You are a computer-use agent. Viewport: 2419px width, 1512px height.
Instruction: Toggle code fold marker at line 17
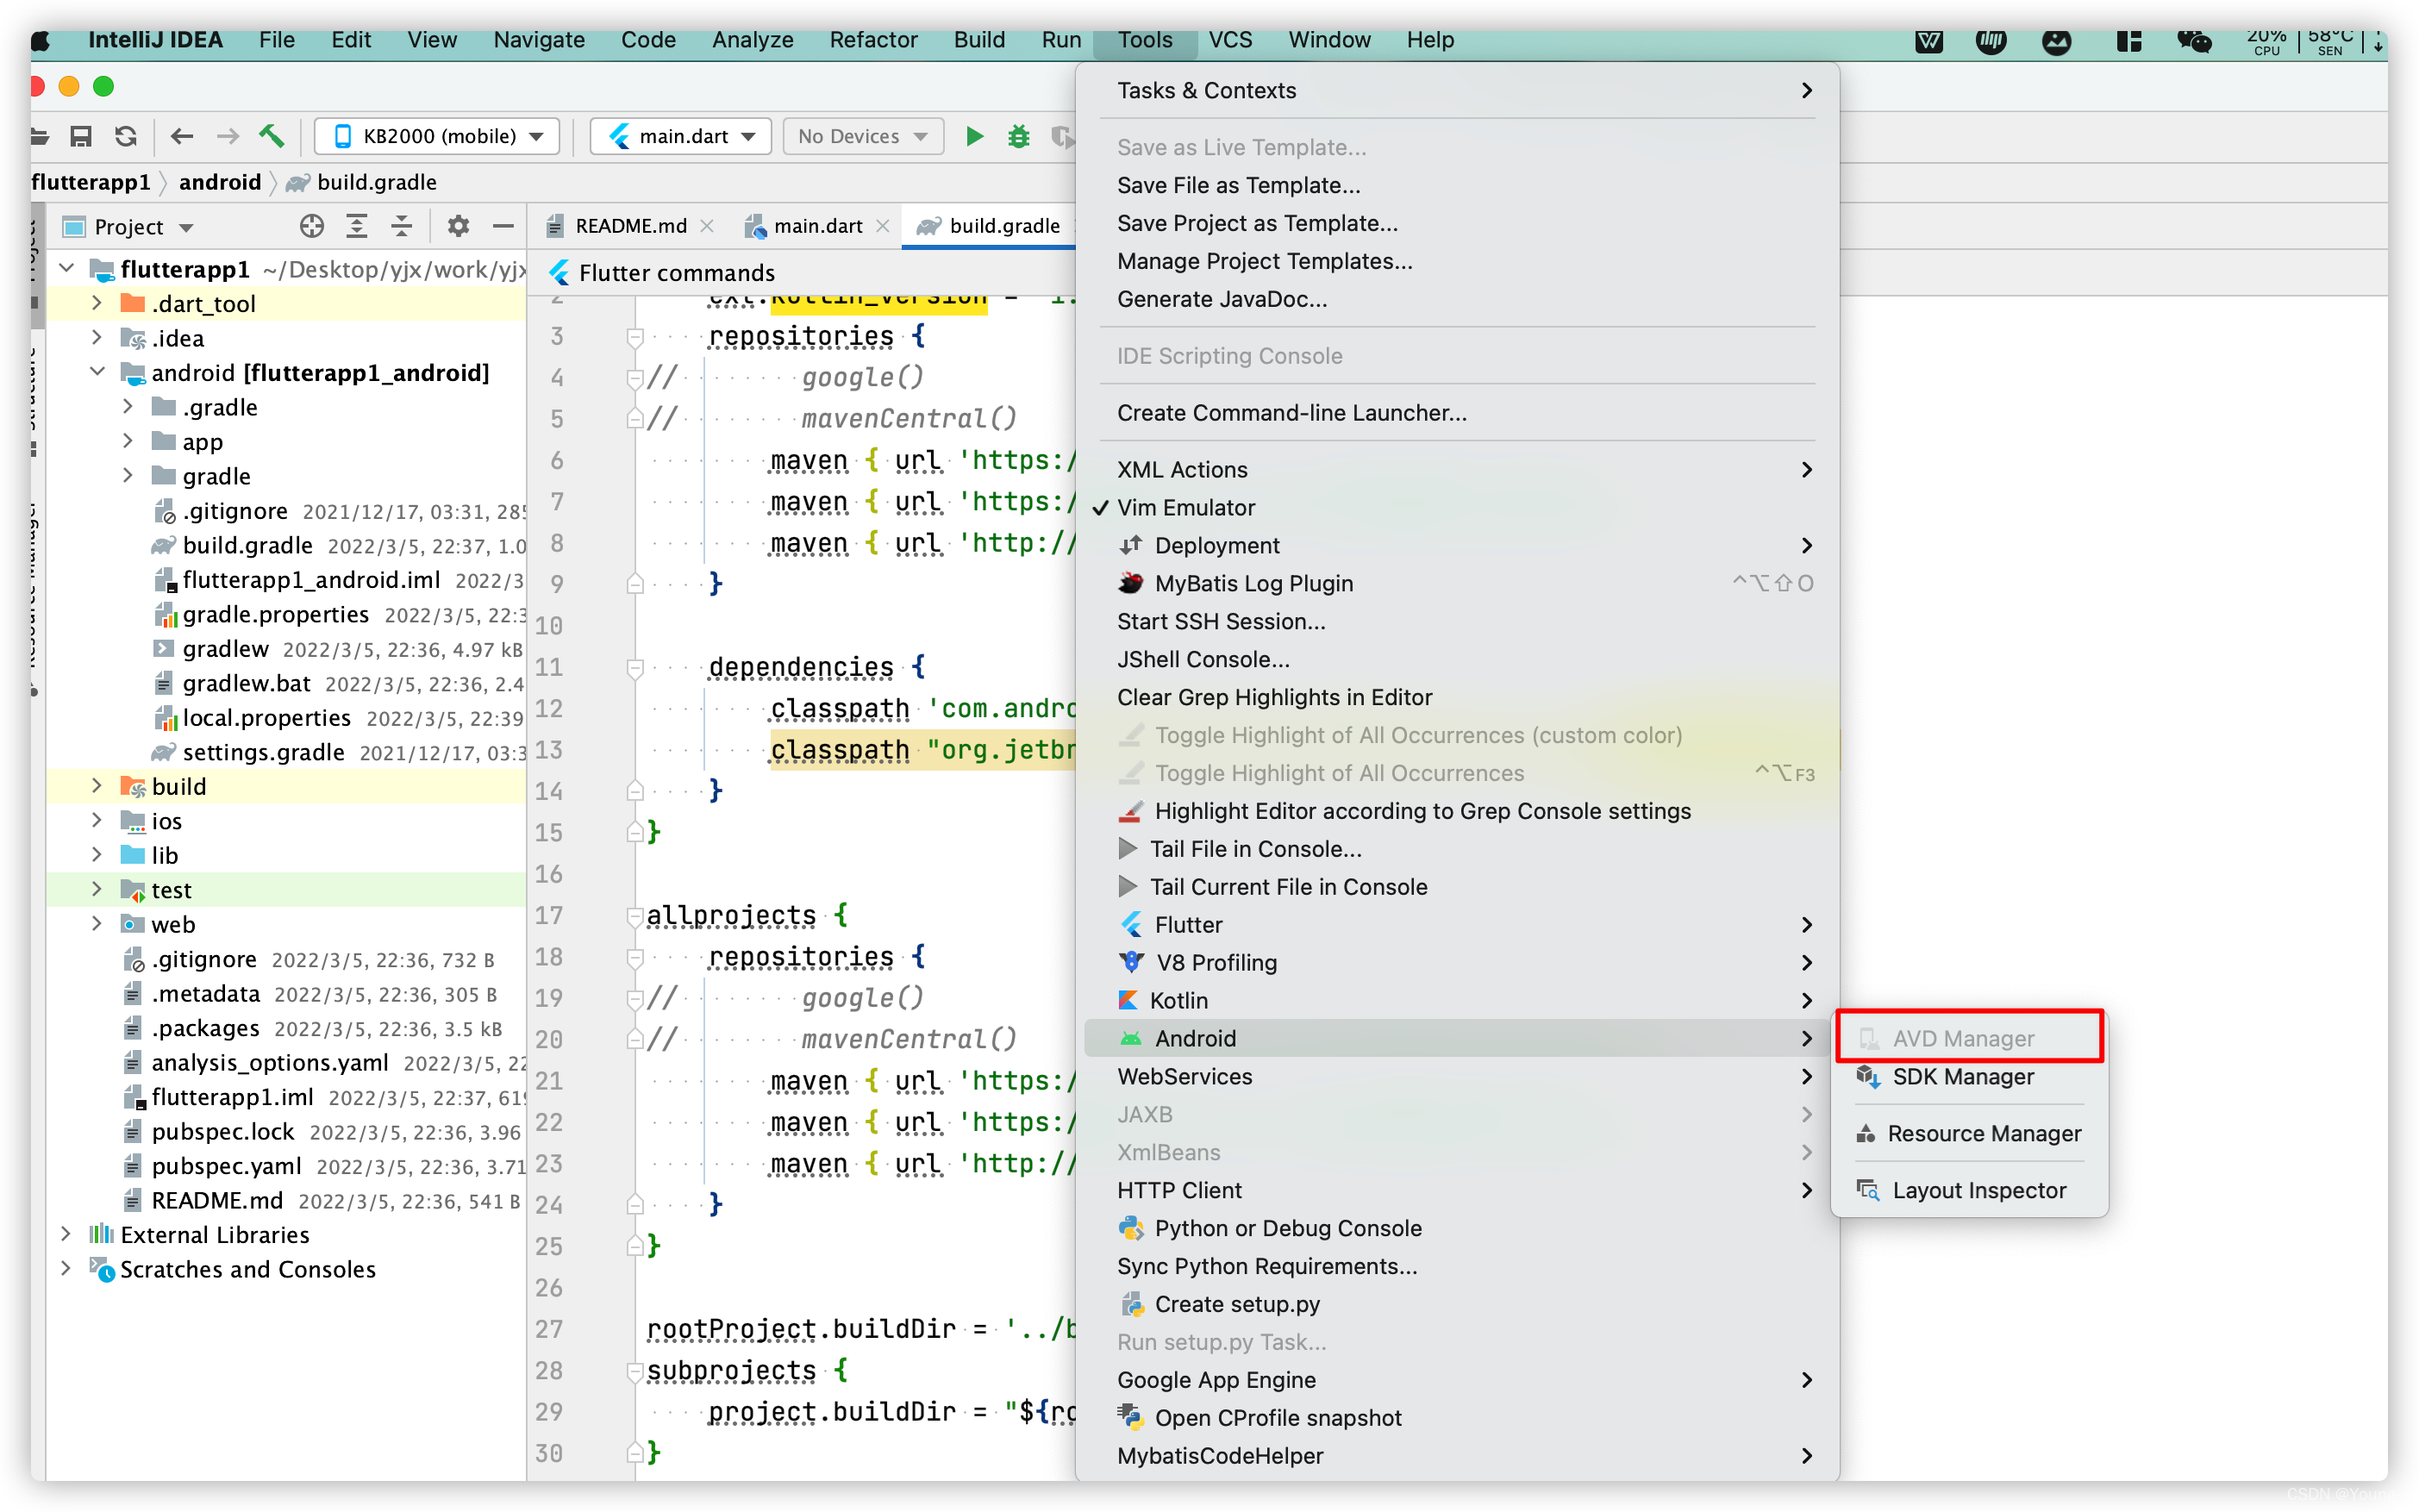pyautogui.click(x=635, y=916)
